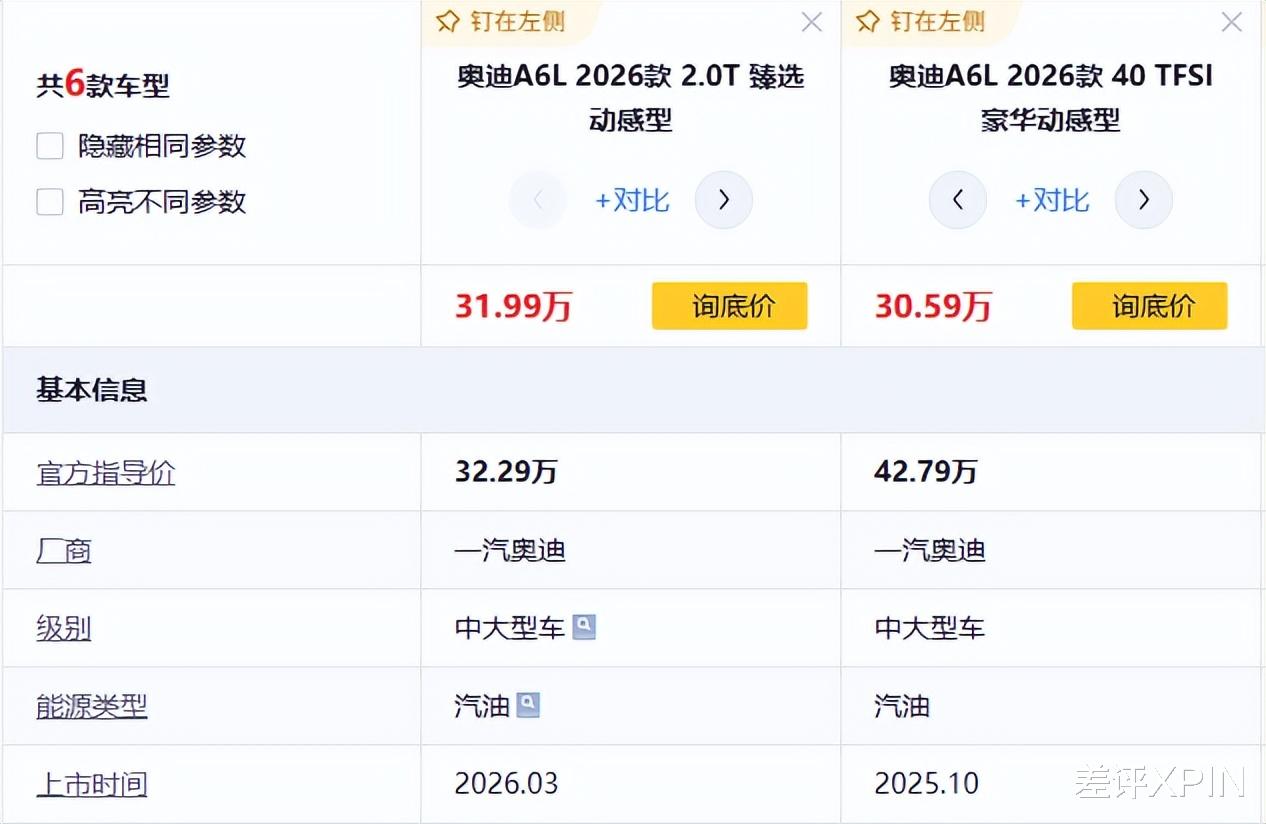Click 询底价 button for 31.99万 model
Screen dimensions: 1266x824
click(729, 306)
